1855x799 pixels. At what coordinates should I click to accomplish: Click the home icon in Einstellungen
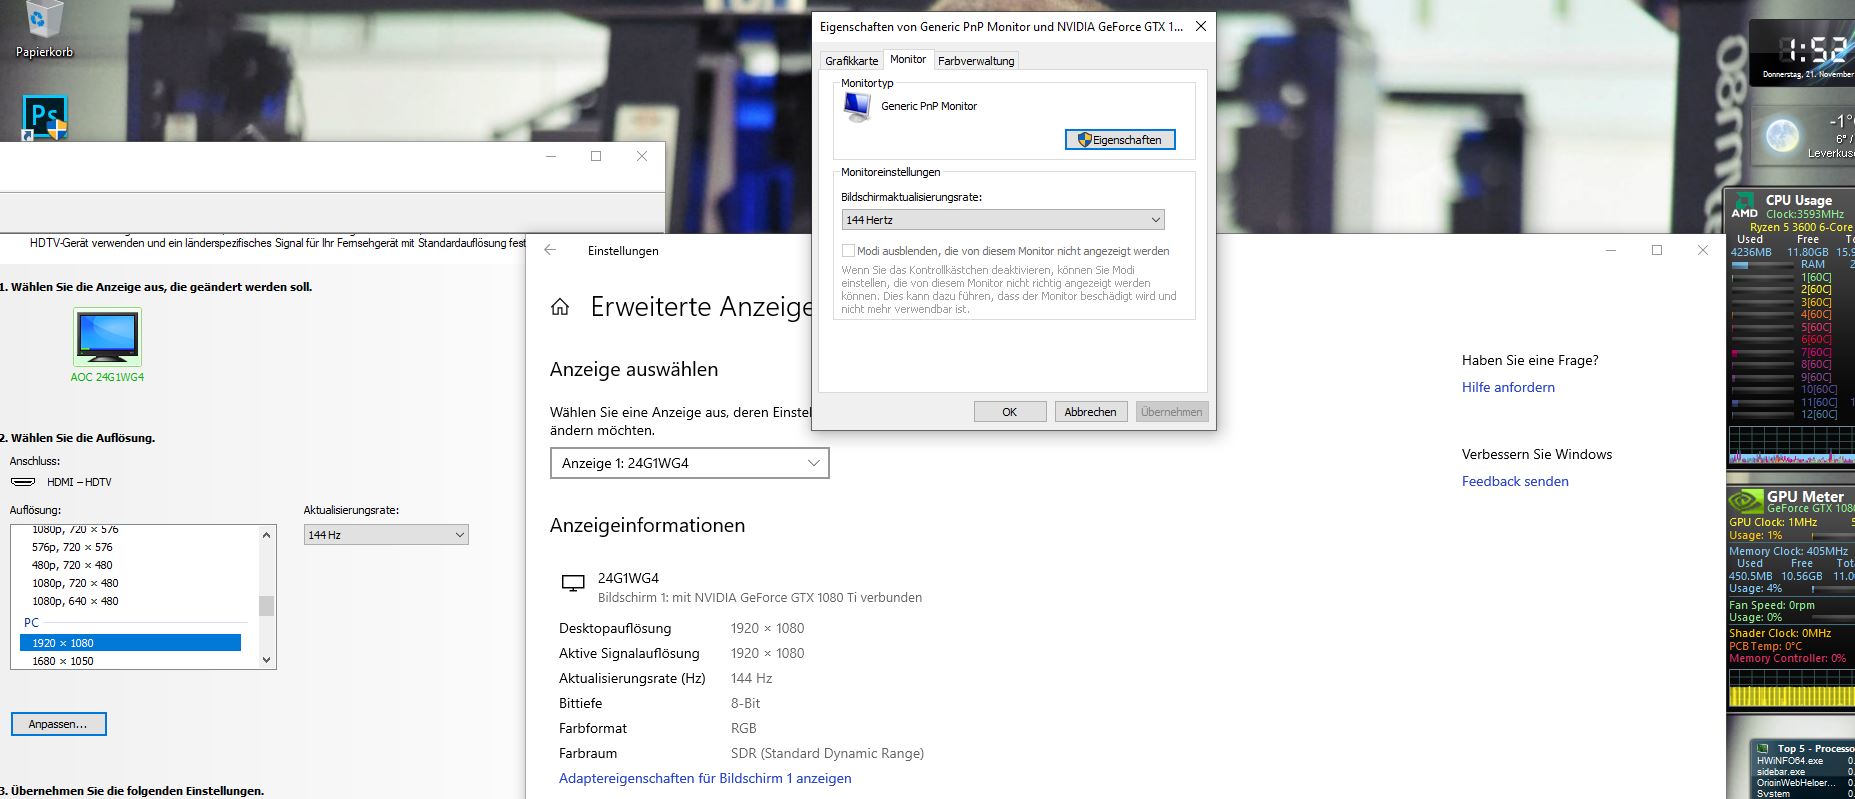point(560,307)
